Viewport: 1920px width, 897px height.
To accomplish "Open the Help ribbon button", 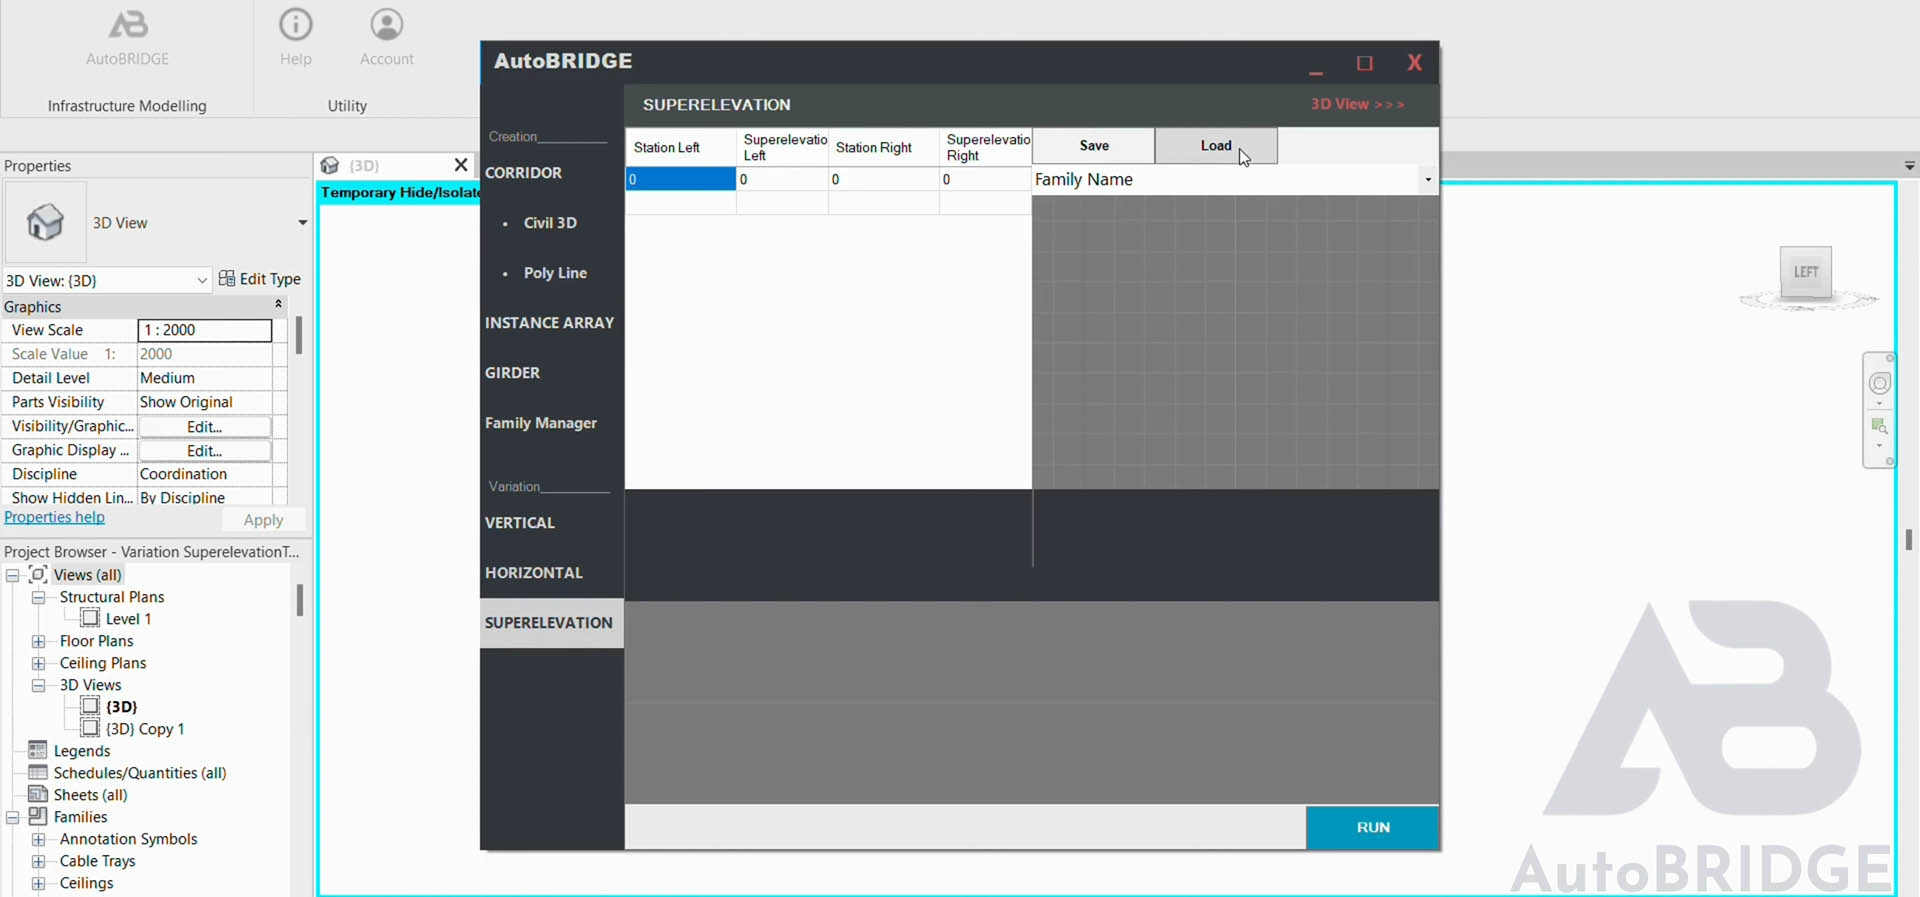I will click(x=295, y=37).
